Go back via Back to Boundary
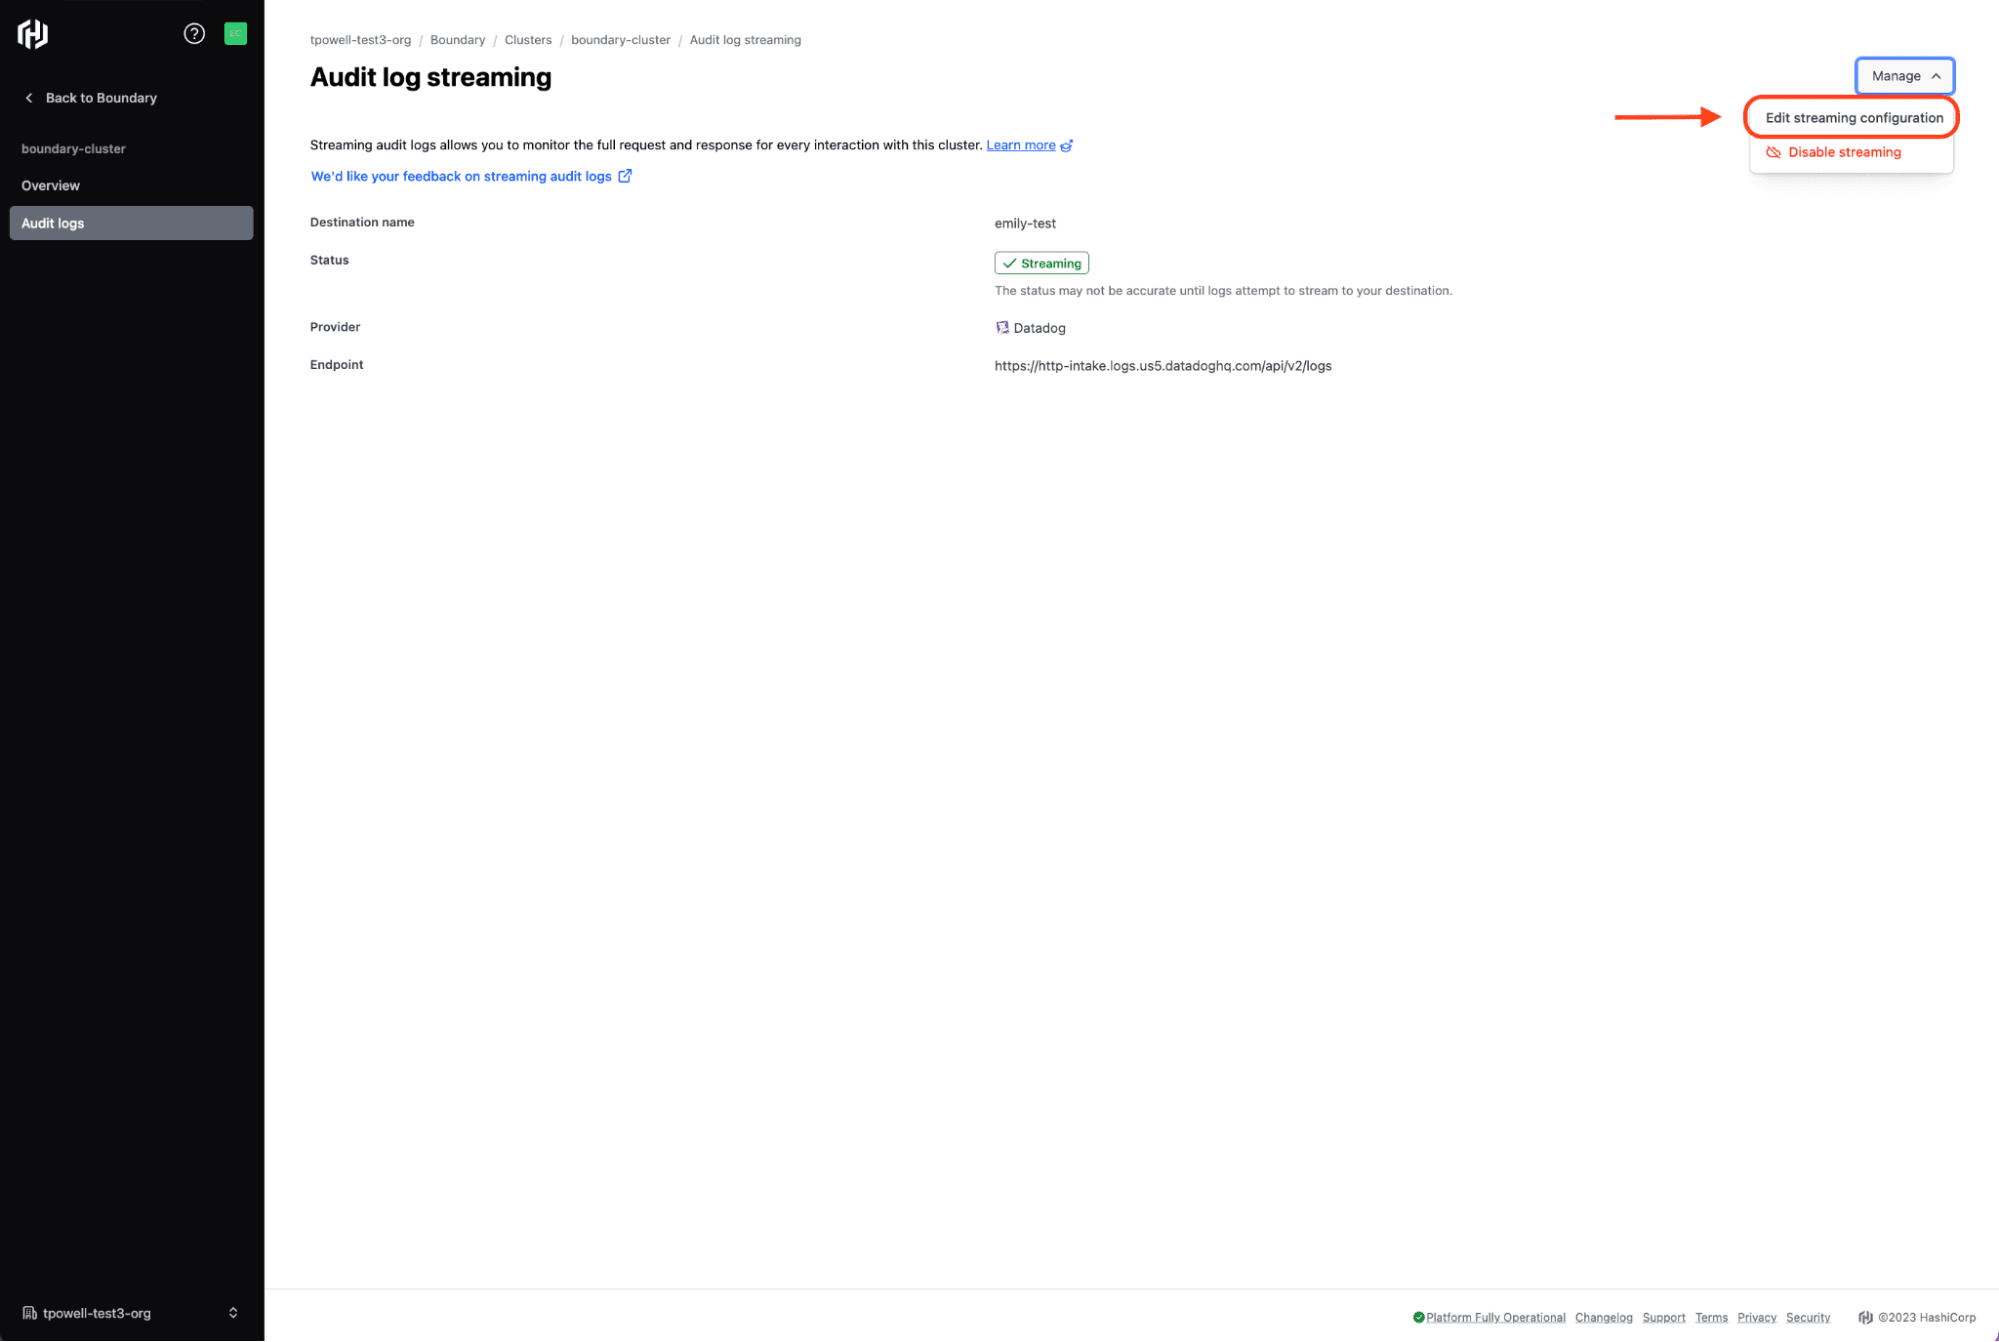The height and width of the screenshot is (1342, 1999). pos(90,98)
